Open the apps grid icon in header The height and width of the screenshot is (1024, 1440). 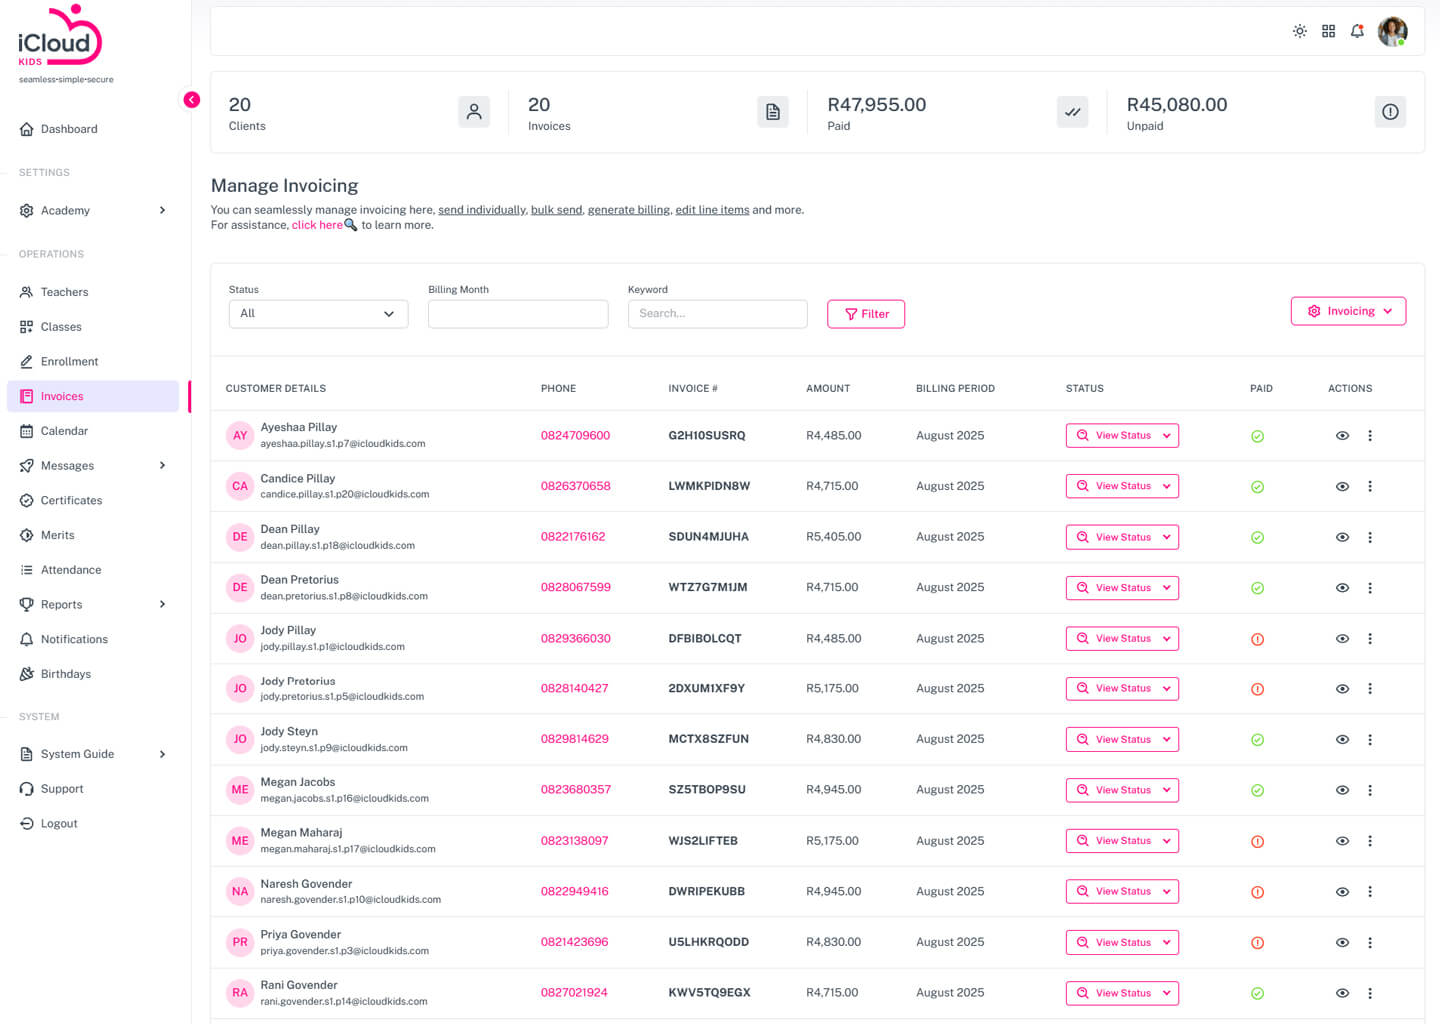point(1328,31)
